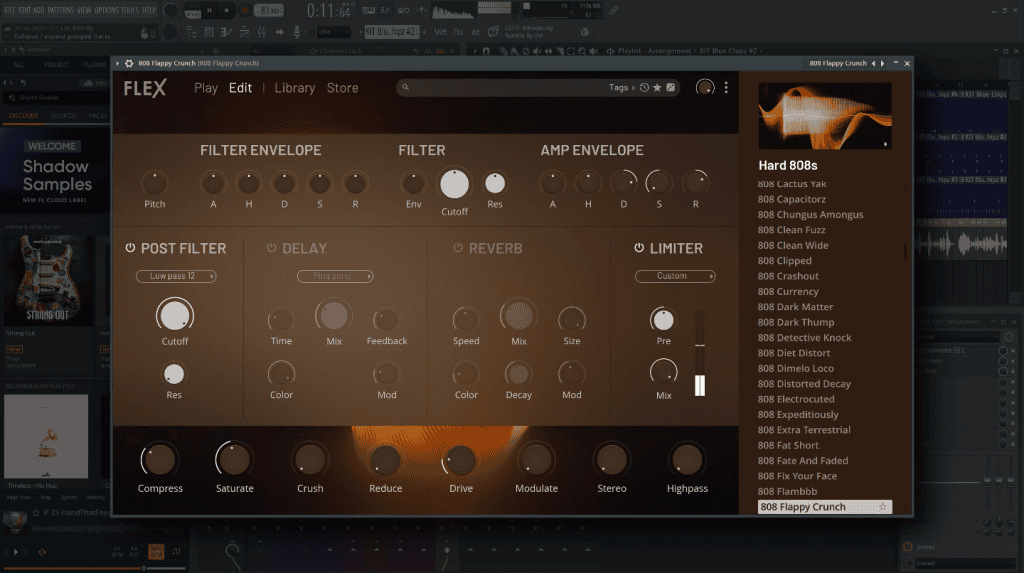Open the PATTERNS menu in FL Studio
Screen dimensions: 1024x573
point(61,10)
